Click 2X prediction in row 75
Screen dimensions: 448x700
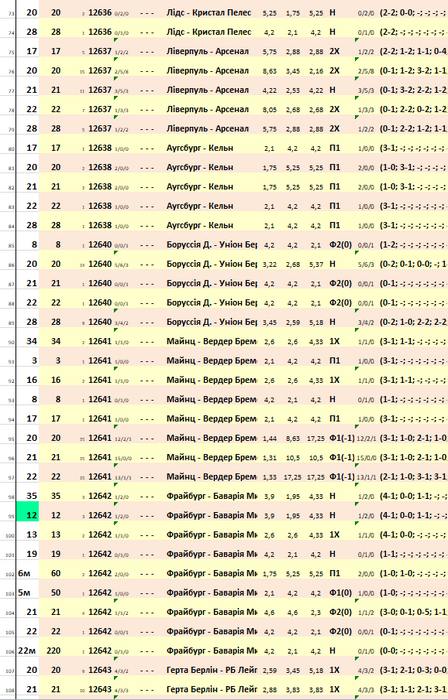pos(335,51)
